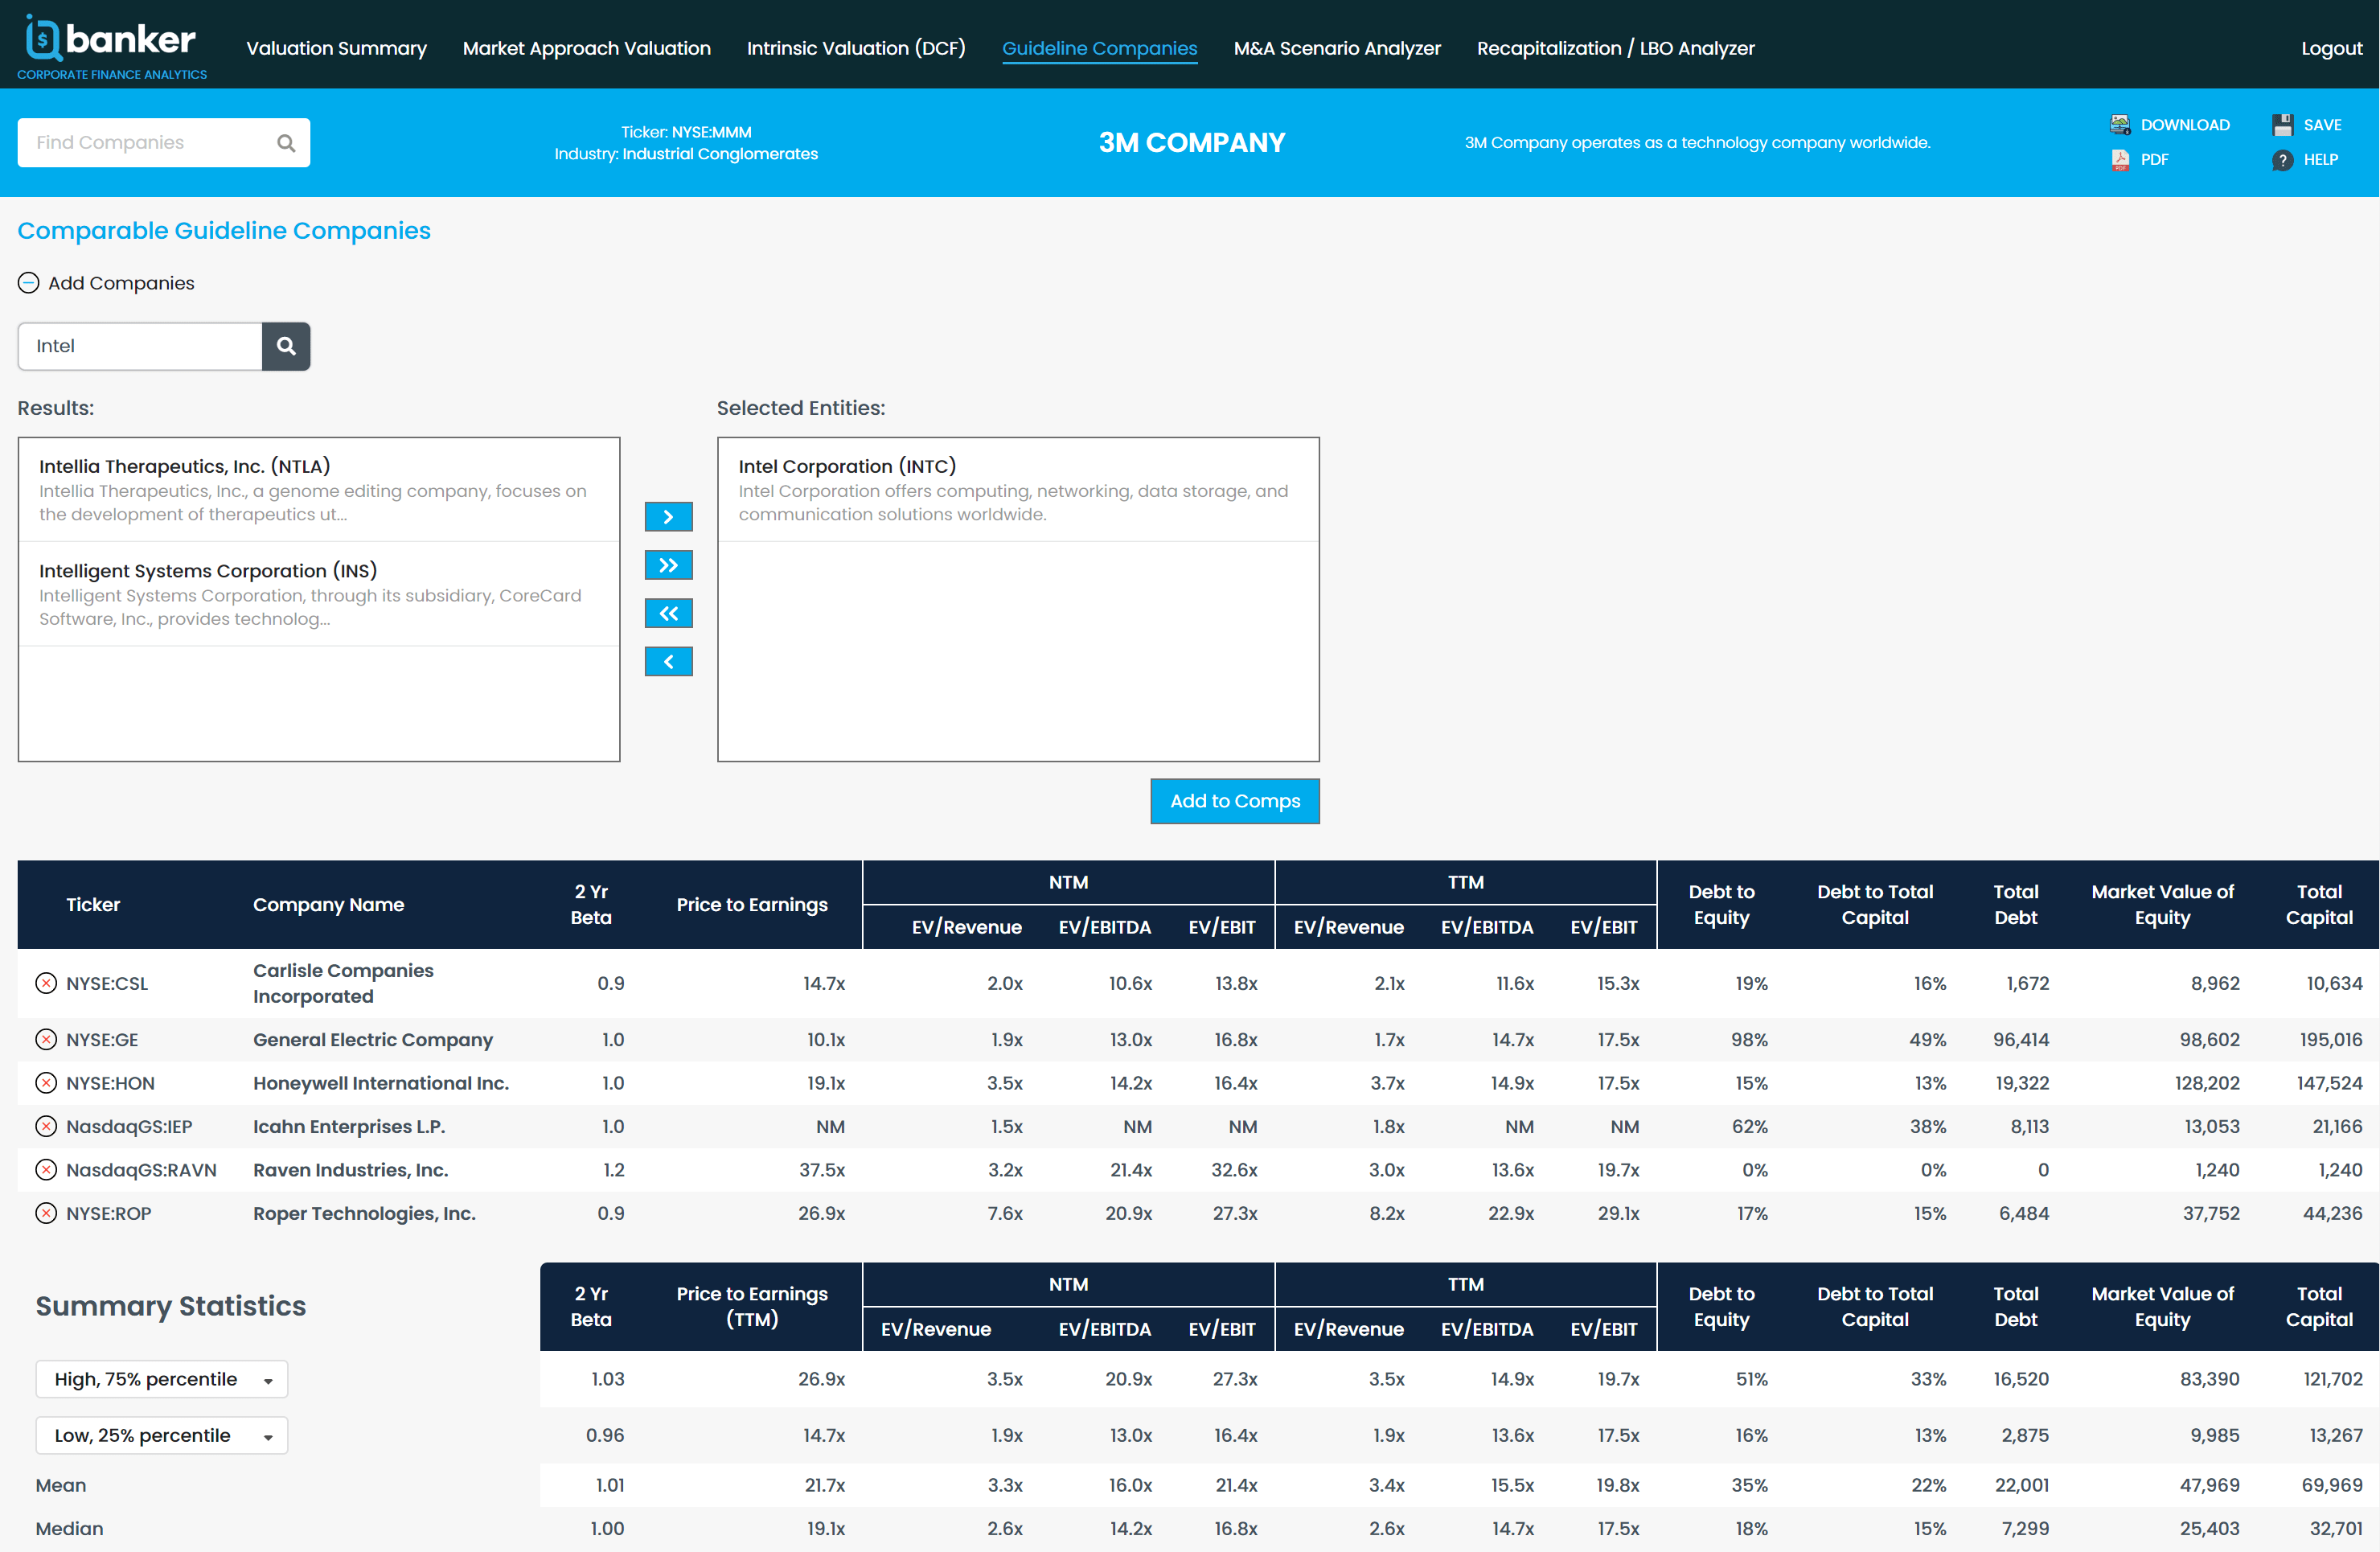
Task: Click Ticker: NYSE:MMM text
Action: pyautogui.click(x=686, y=132)
